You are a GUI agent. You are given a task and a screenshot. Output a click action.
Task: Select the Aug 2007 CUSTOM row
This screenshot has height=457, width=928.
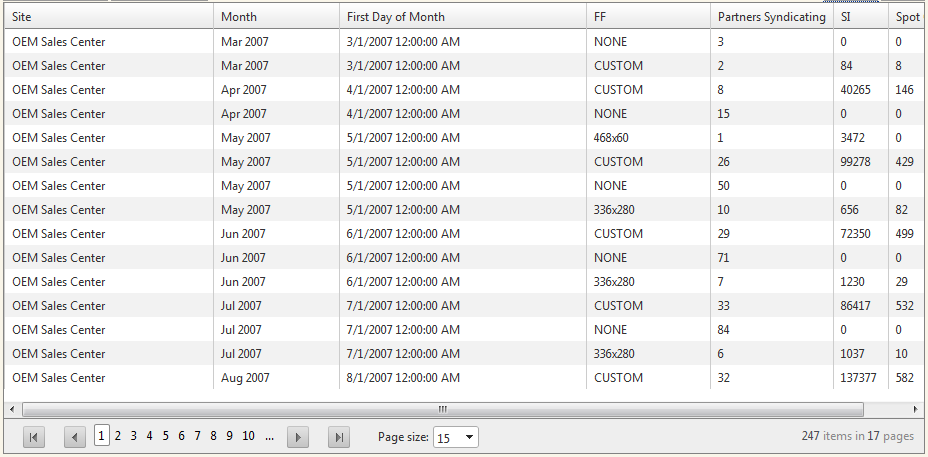[x=400, y=378]
